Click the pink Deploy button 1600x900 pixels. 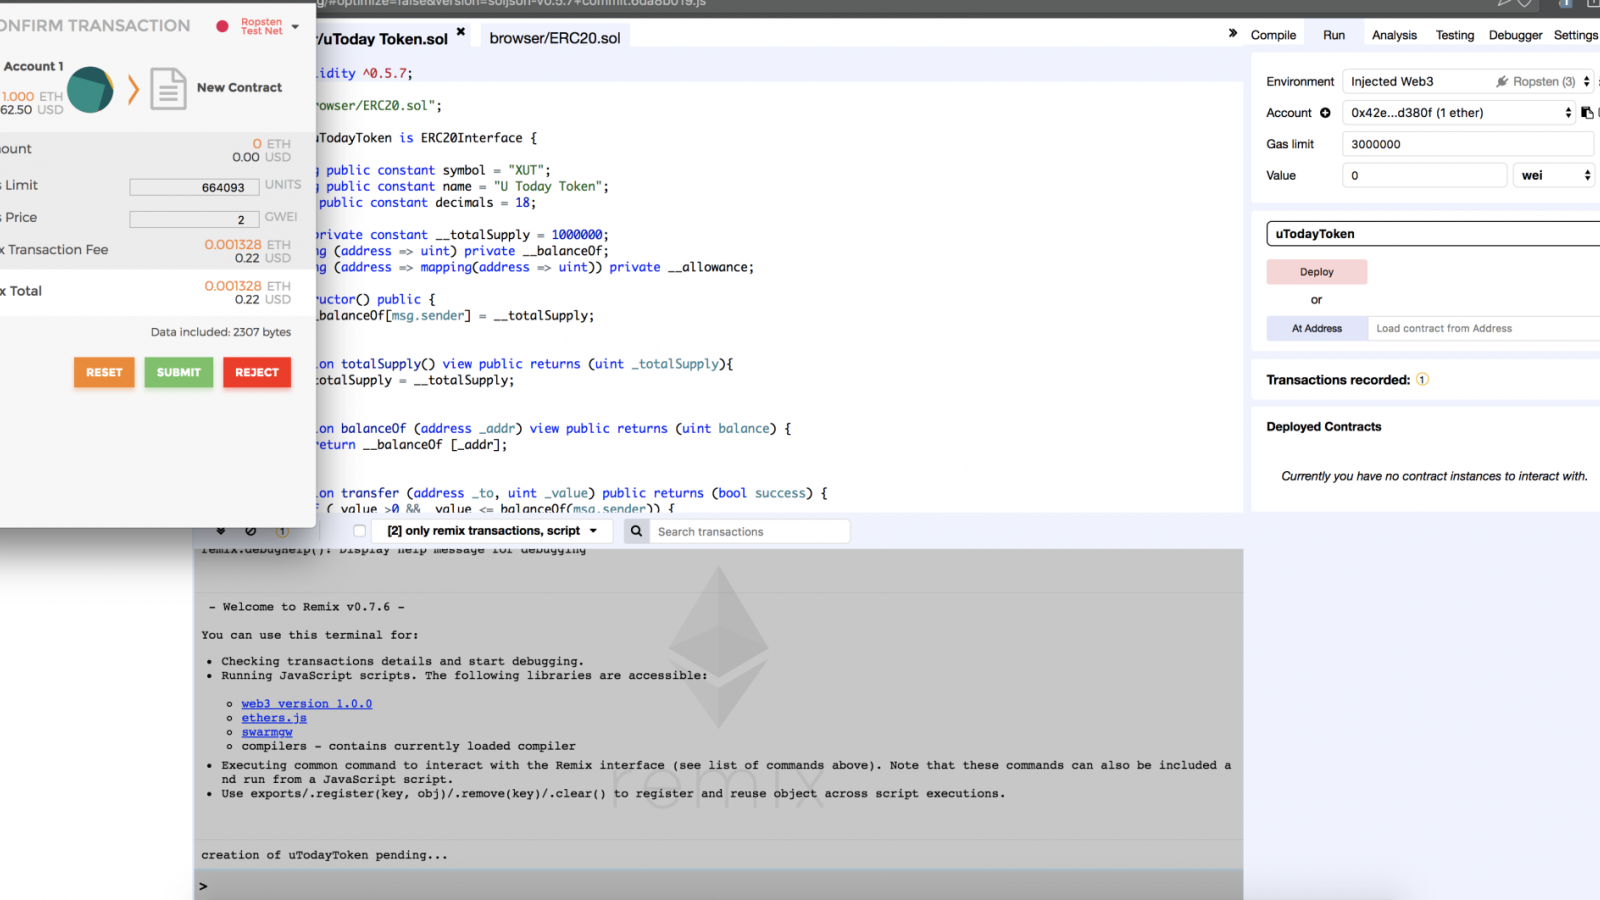(x=1316, y=272)
